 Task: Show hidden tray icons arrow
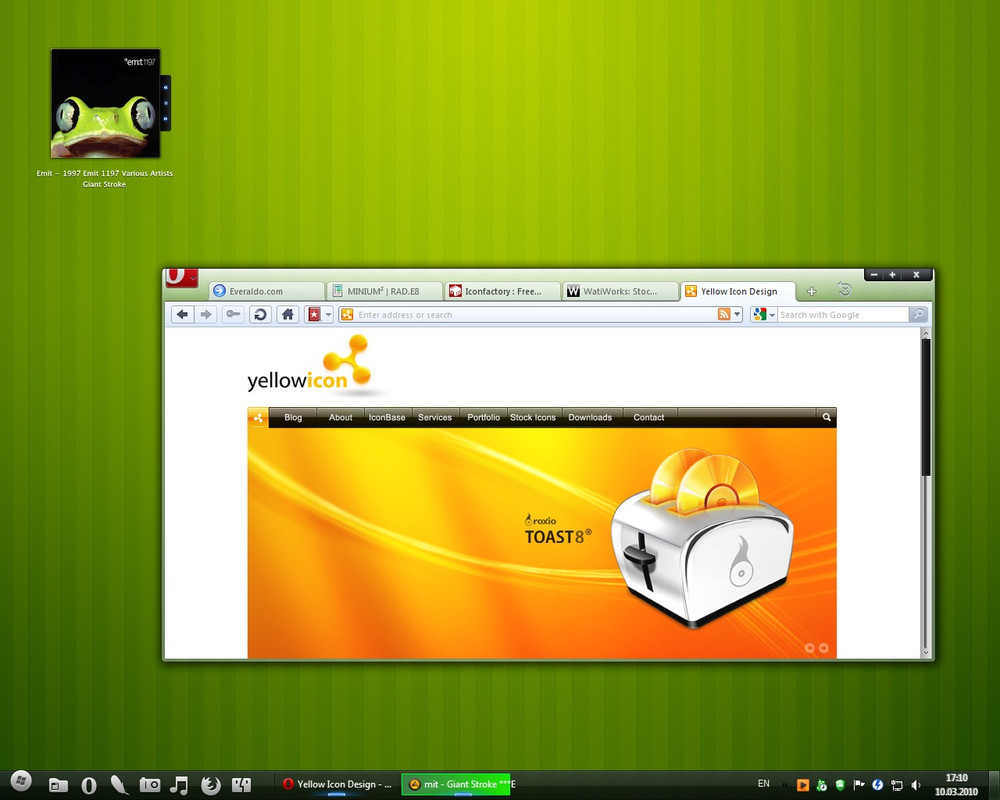click(x=784, y=785)
